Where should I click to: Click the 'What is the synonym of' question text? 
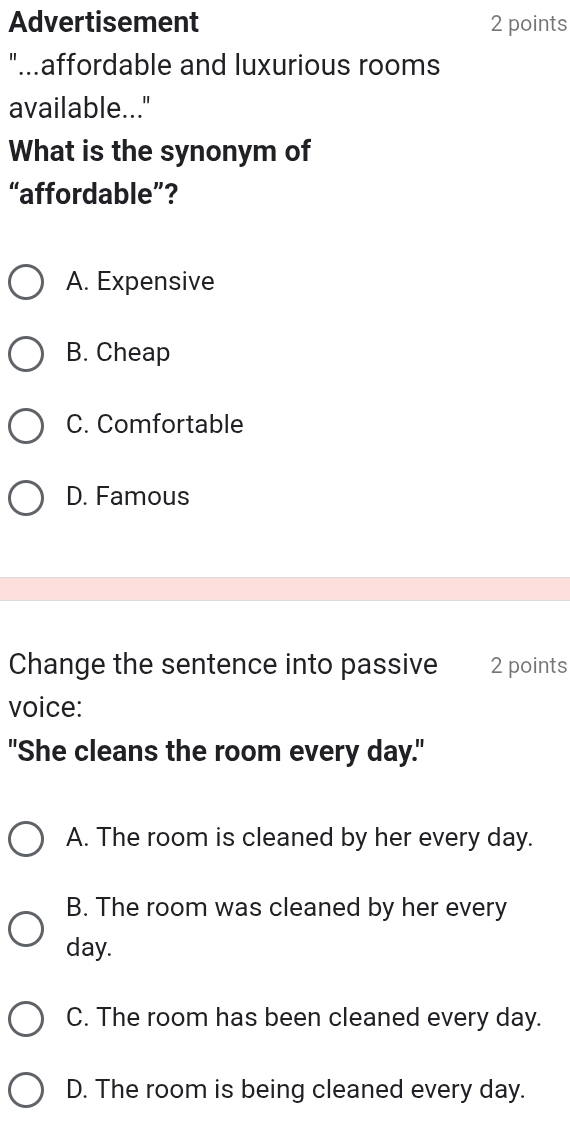[159, 152]
